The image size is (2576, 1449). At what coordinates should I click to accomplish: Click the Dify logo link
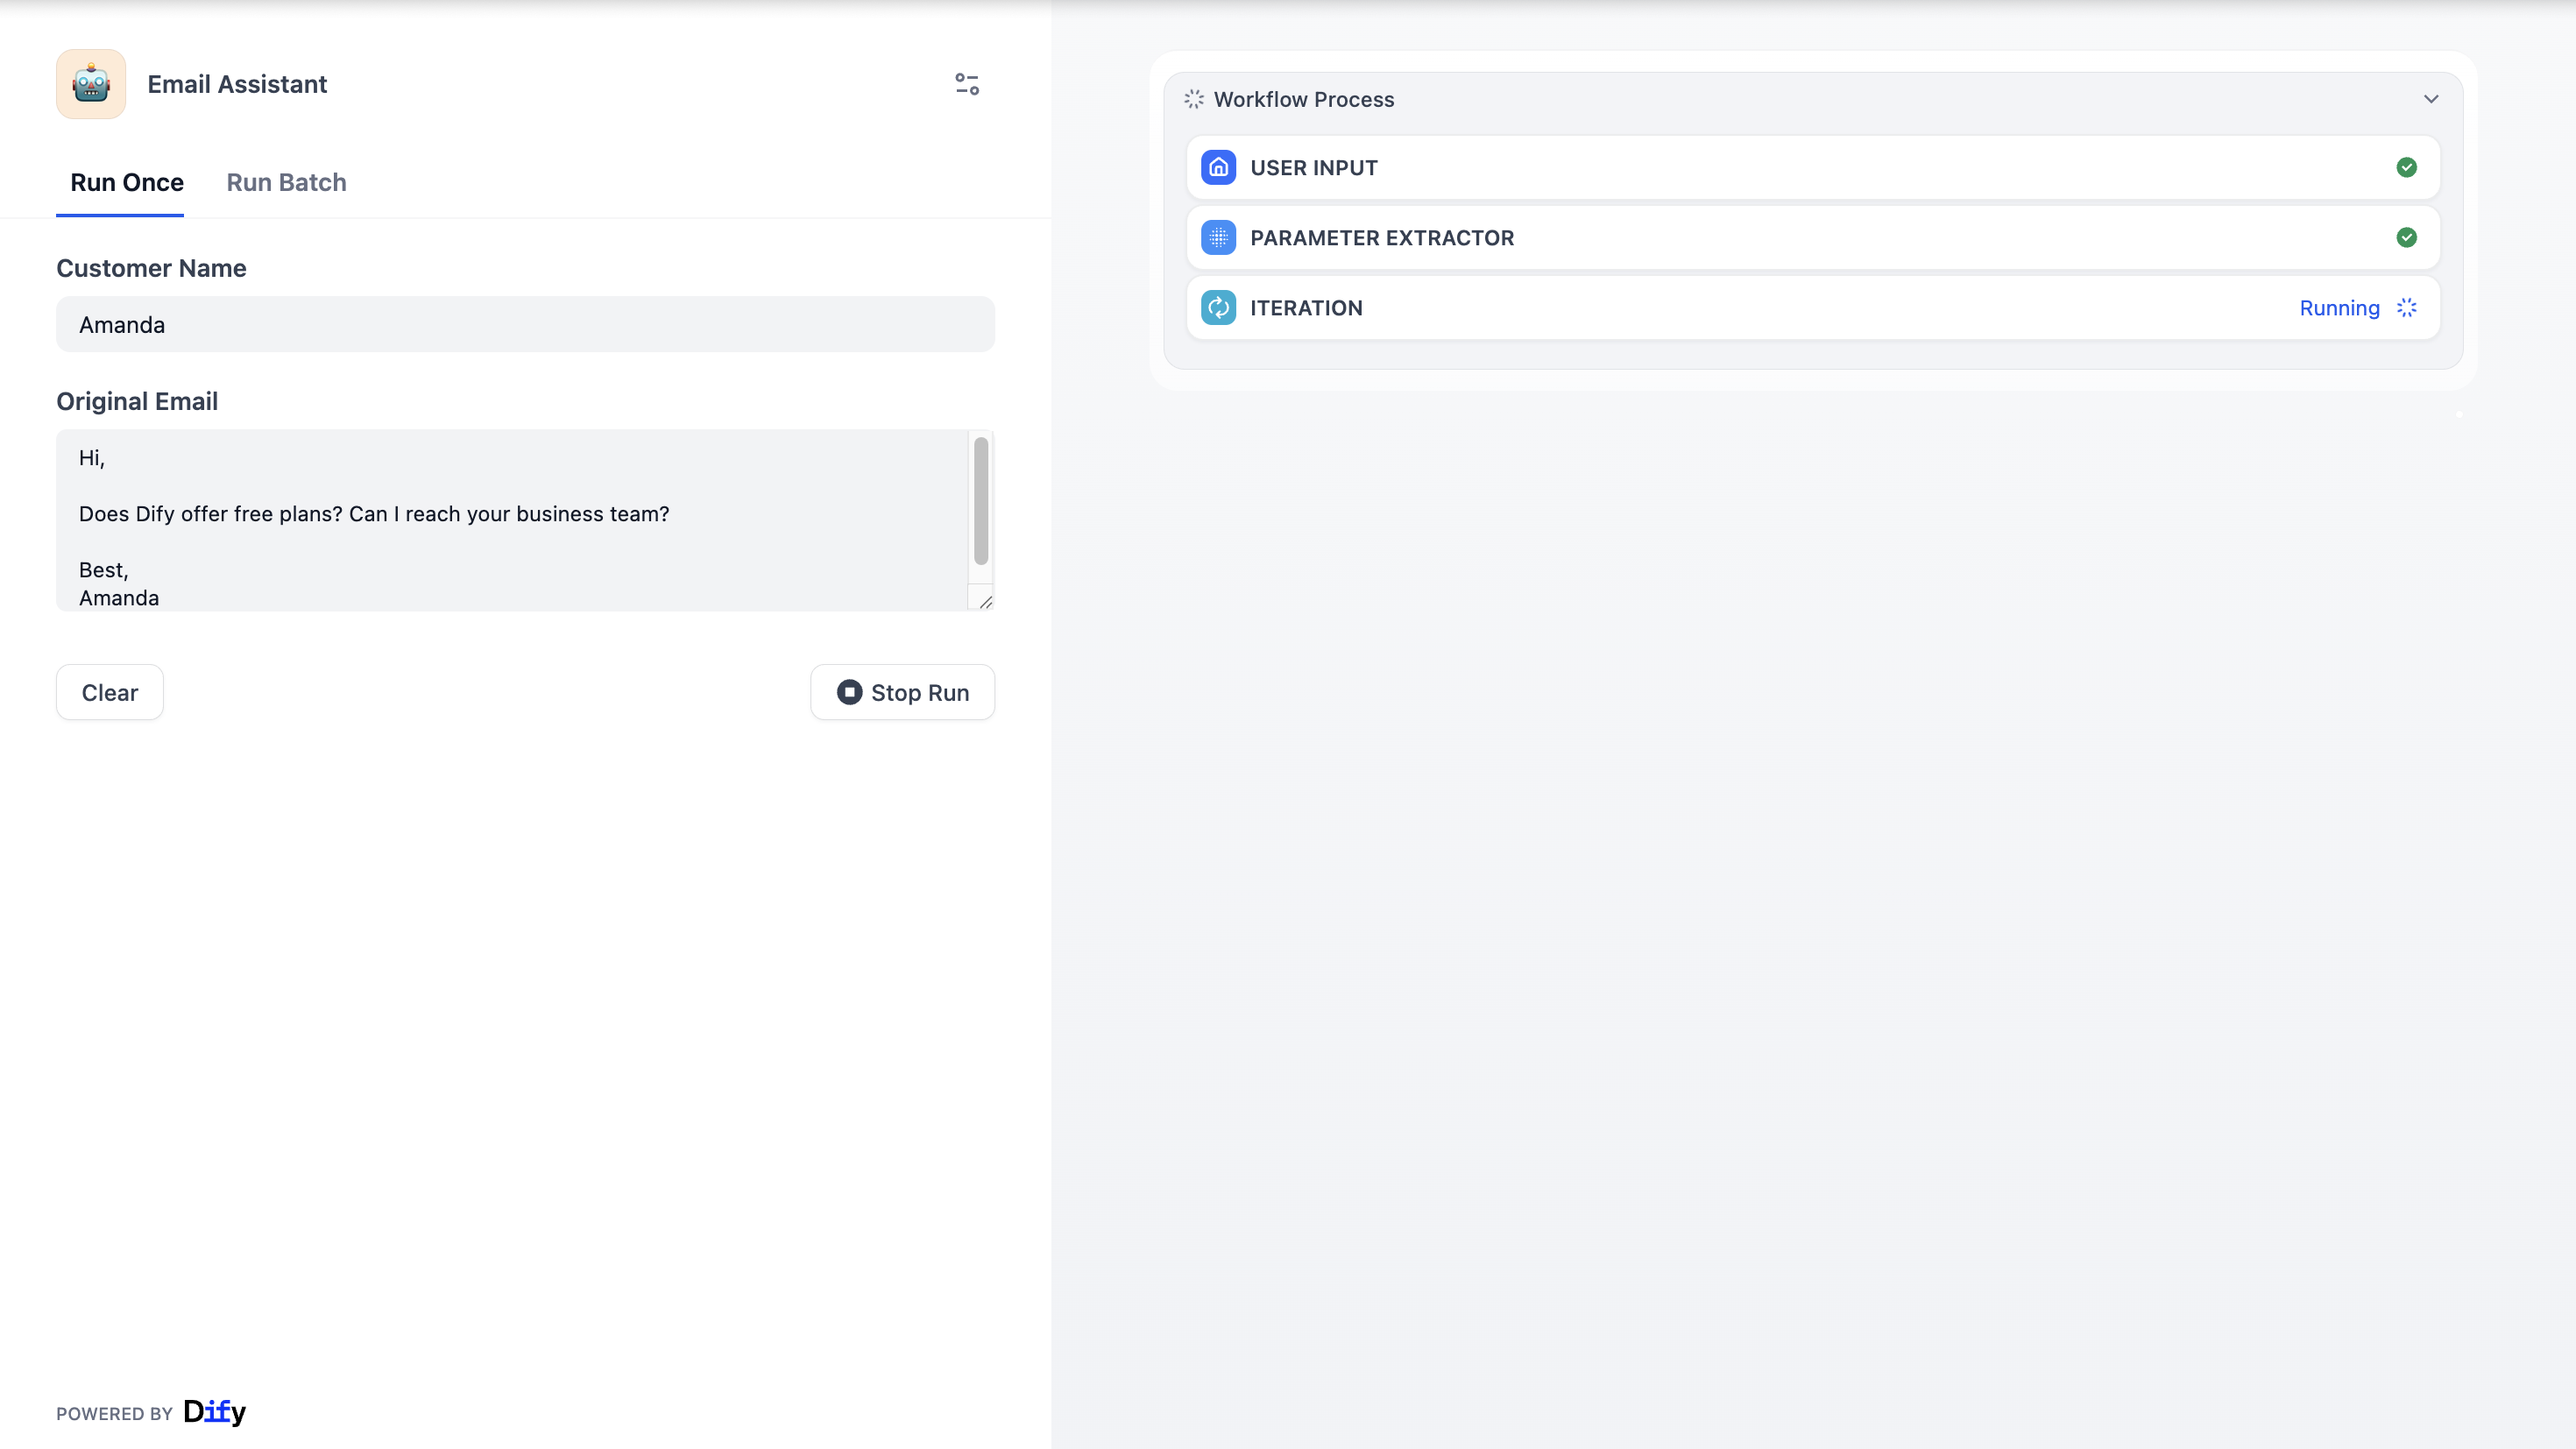(x=215, y=1412)
